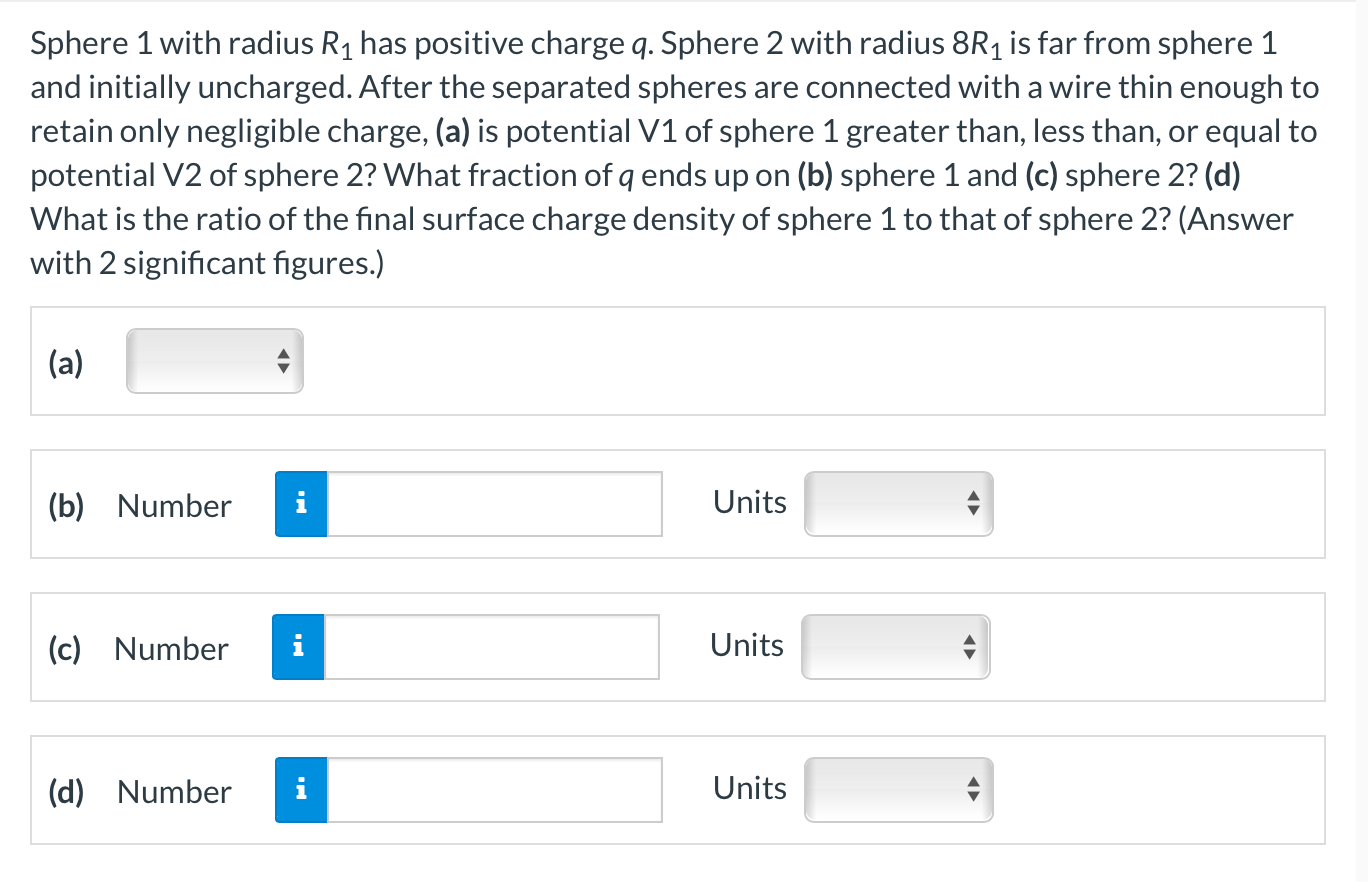Click the 'Number' label in row (c)

171,649
